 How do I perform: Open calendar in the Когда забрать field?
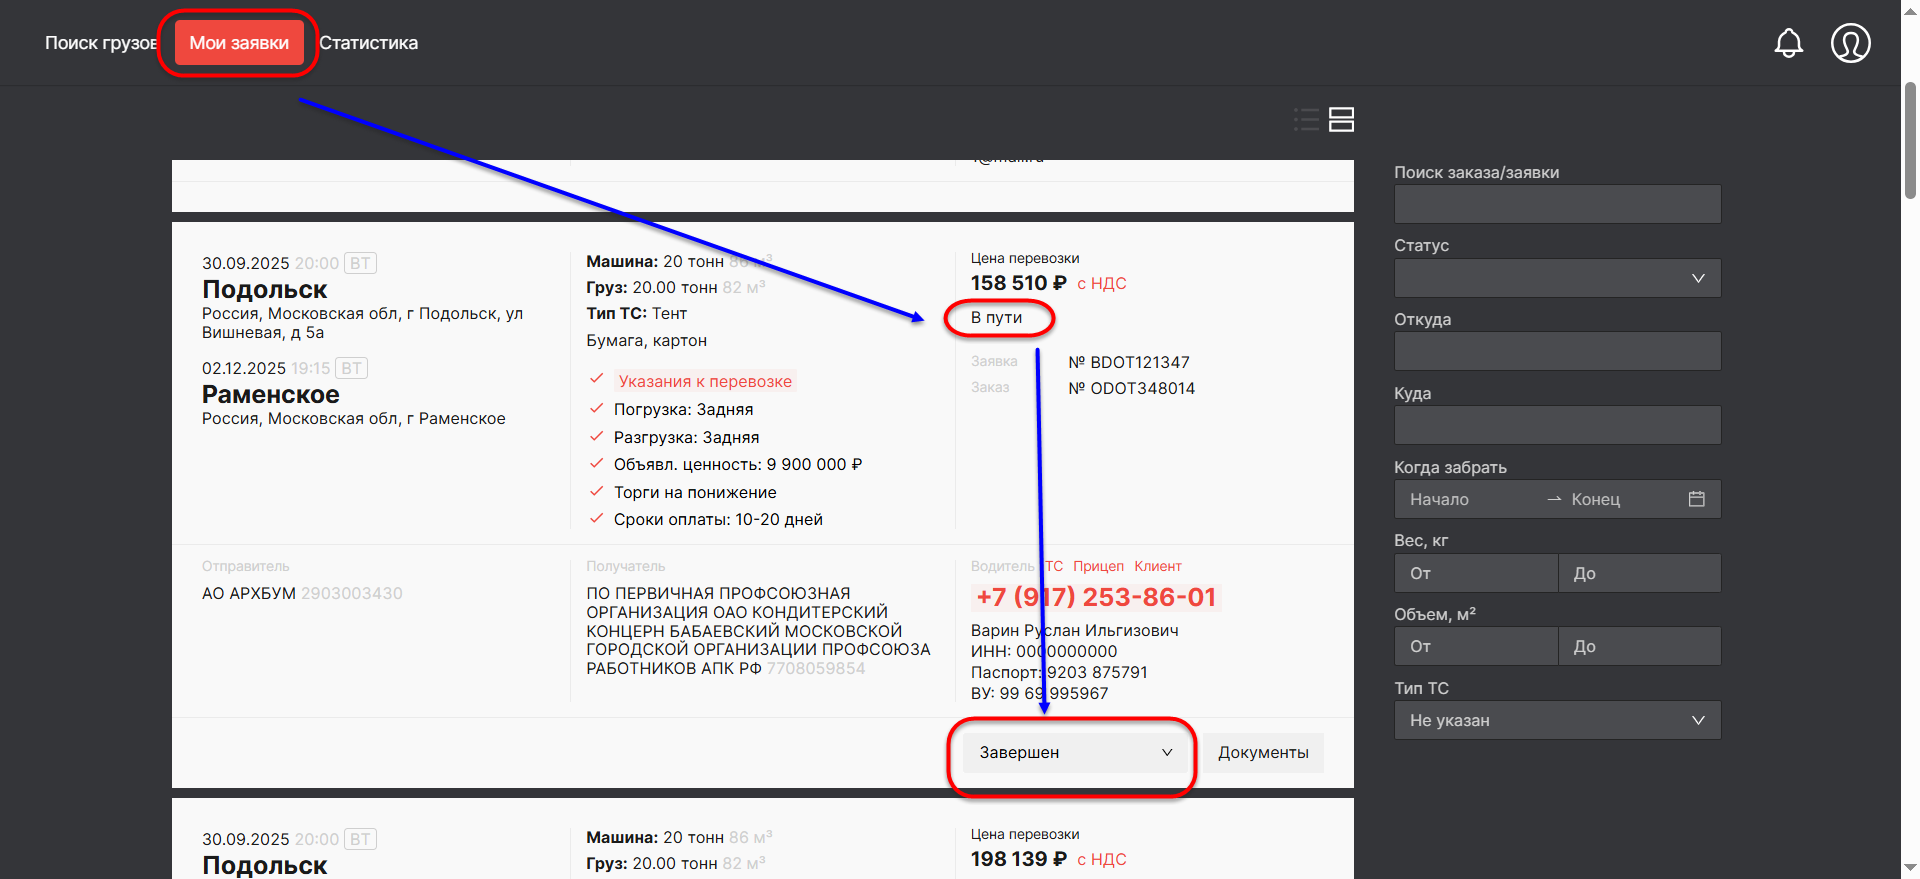point(1696,499)
